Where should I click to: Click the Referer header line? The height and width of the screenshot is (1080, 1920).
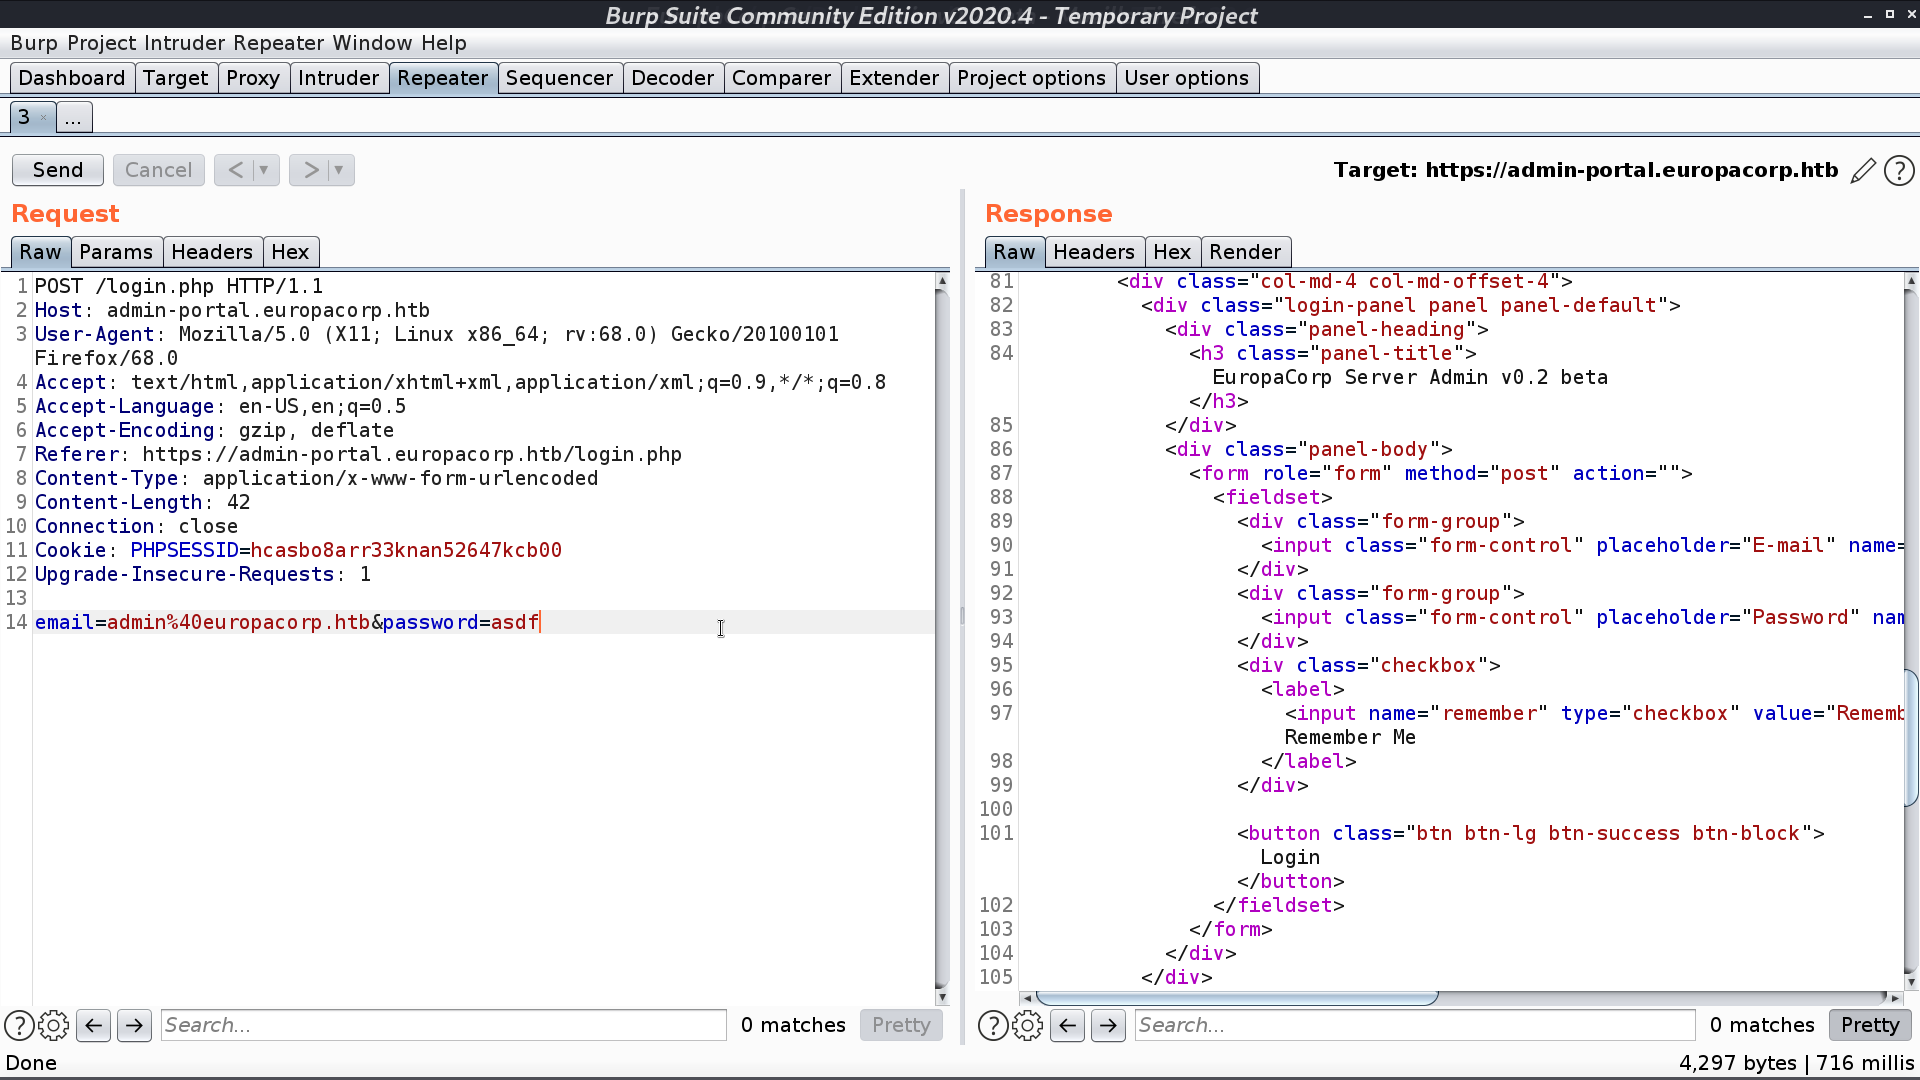point(358,454)
